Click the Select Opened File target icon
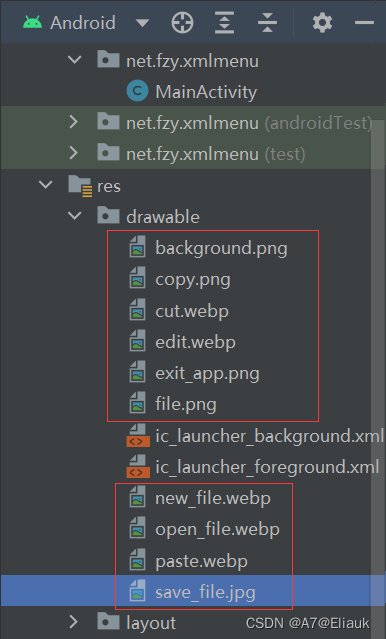Viewport: 386px width, 639px height. click(x=182, y=22)
